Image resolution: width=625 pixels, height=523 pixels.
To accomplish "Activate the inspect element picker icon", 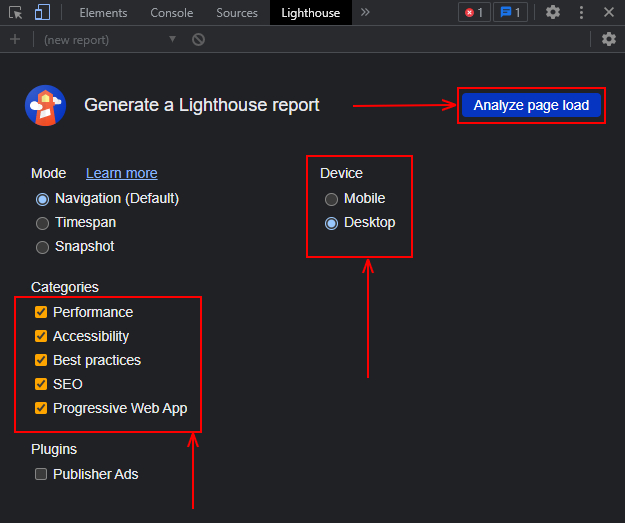I will (16, 13).
